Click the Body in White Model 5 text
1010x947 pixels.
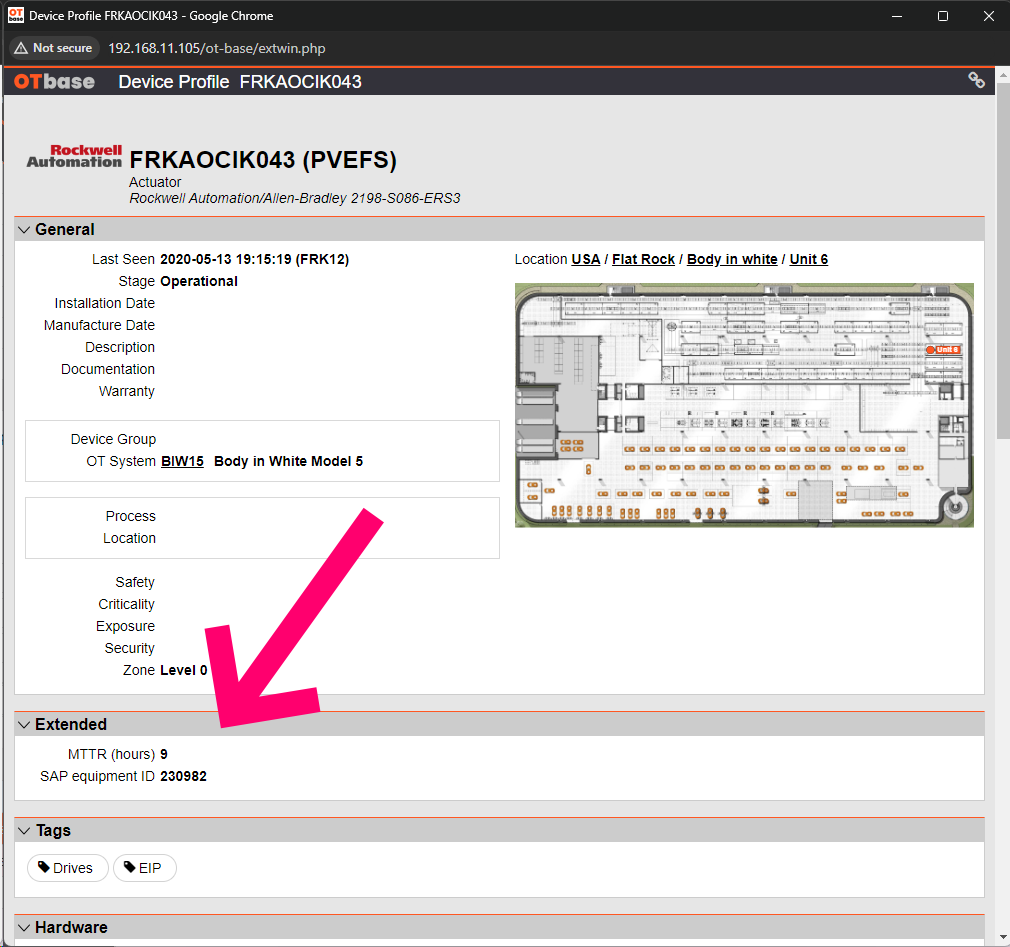pyautogui.click(x=289, y=461)
